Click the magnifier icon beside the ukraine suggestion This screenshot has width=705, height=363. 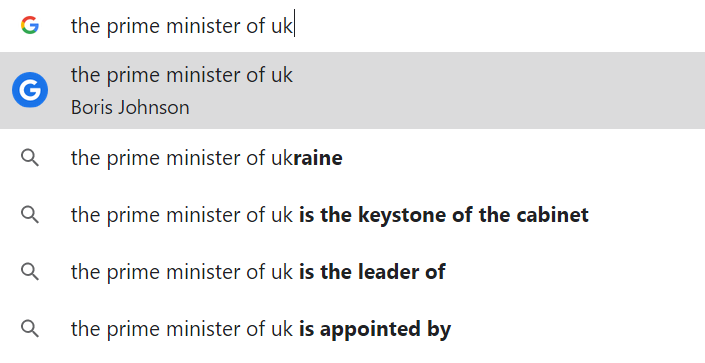pyautogui.click(x=30, y=158)
